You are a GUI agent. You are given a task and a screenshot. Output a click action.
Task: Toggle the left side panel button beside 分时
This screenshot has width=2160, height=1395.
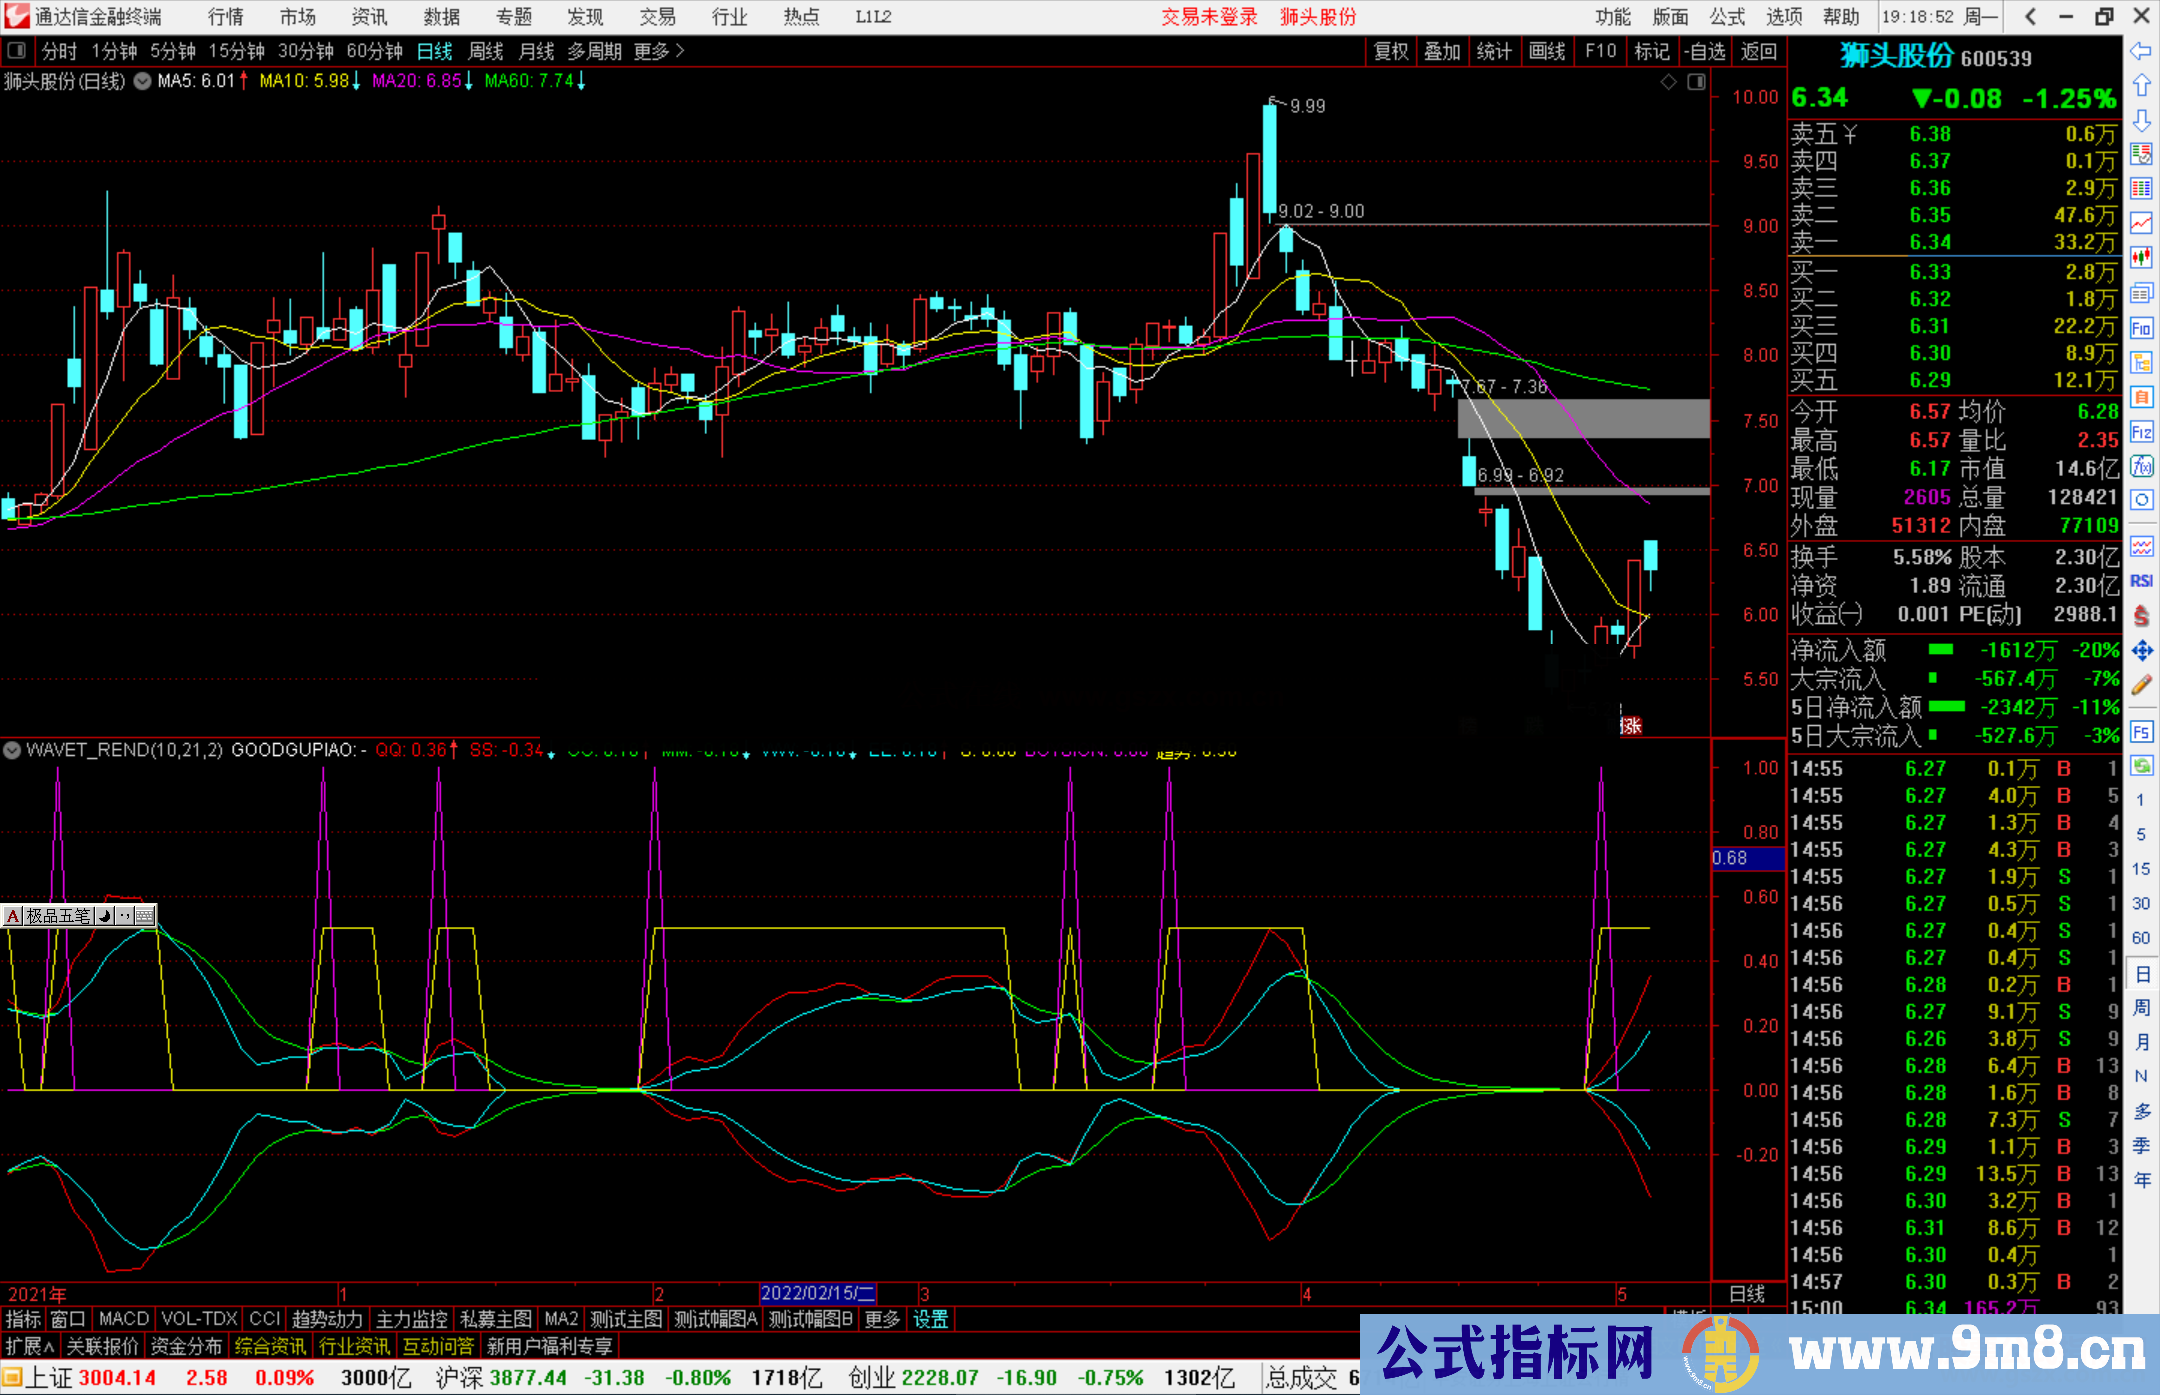17,50
